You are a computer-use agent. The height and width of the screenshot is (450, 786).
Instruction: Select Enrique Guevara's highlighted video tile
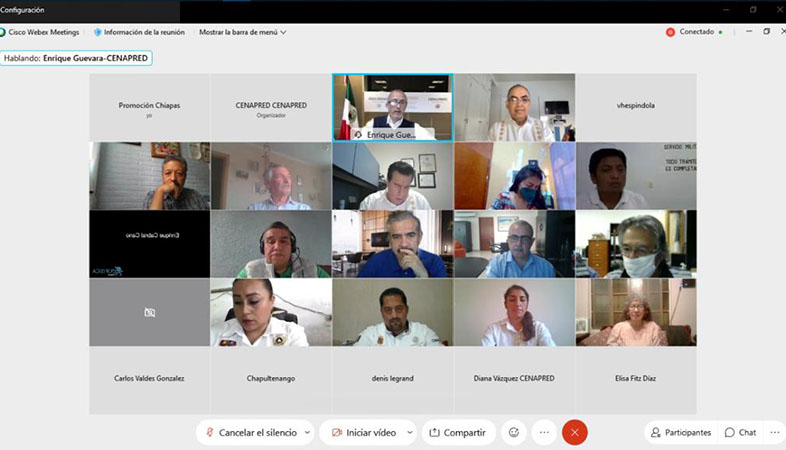click(x=392, y=107)
